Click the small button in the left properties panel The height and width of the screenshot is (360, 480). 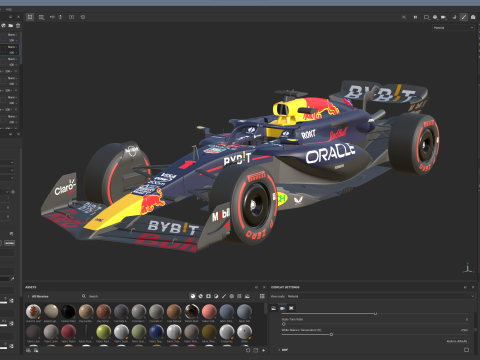click(9, 243)
